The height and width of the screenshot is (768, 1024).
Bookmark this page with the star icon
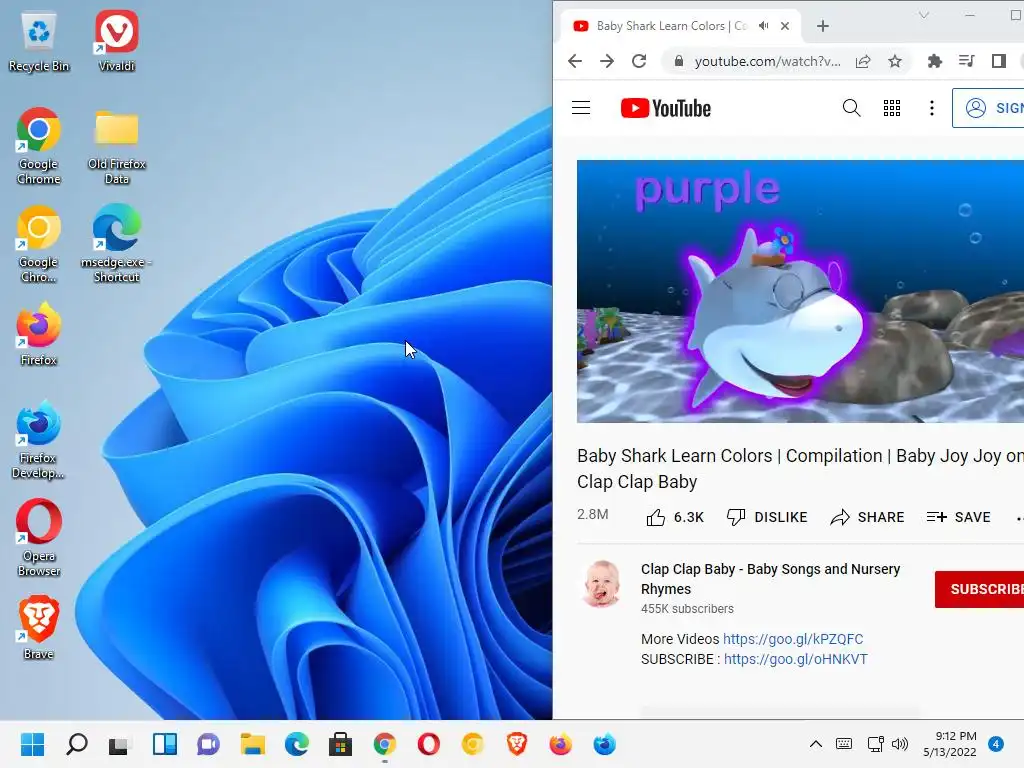click(895, 61)
